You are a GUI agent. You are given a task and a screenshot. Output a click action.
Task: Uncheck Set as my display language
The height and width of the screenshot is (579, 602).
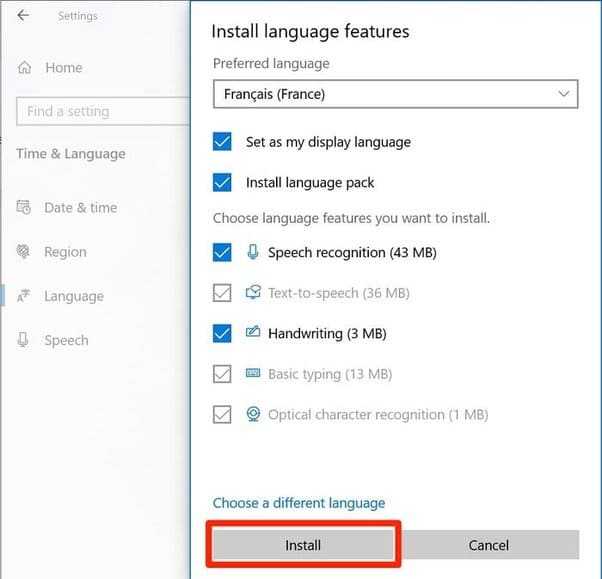click(x=222, y=142)
